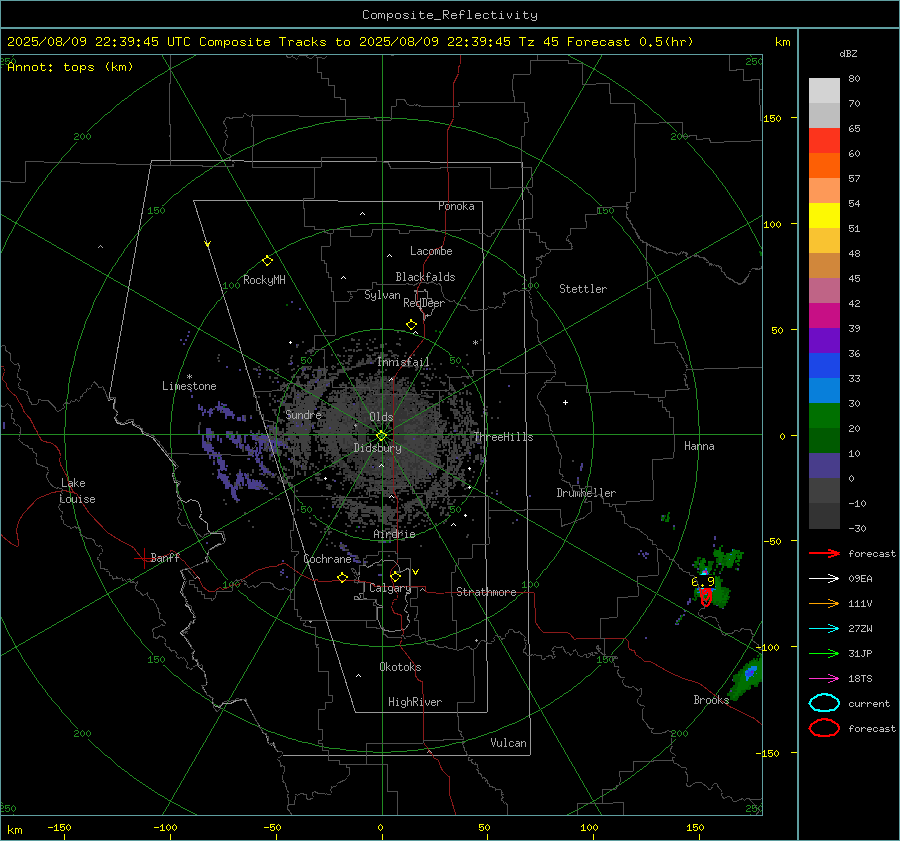Click the HighRiver label

[415, 702]
